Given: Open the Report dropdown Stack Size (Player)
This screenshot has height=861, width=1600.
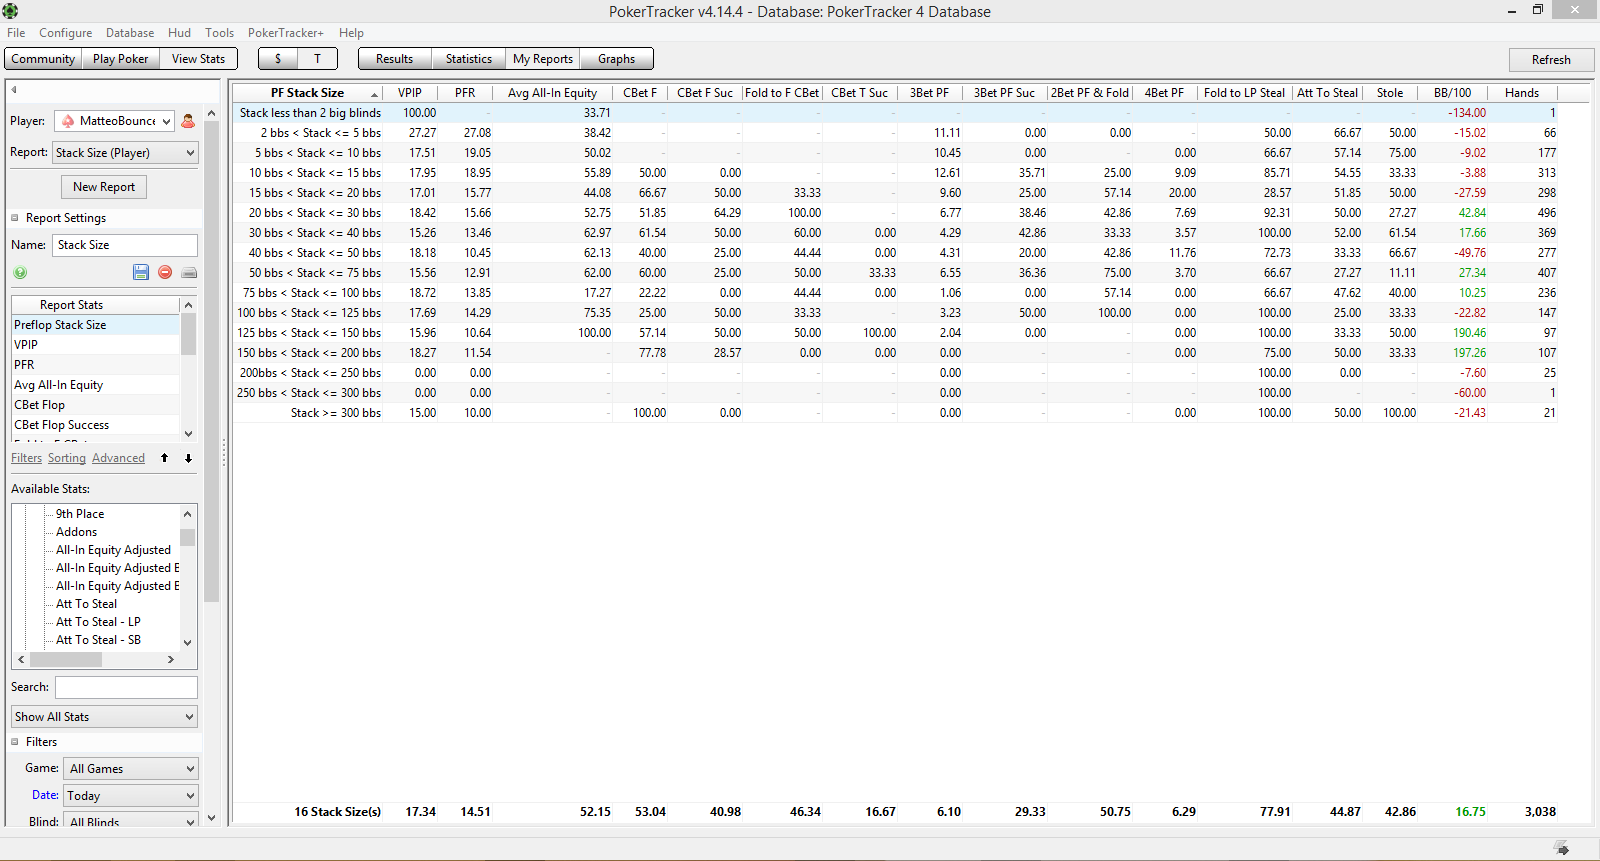Looking at the screenshot, I should 126,153.
